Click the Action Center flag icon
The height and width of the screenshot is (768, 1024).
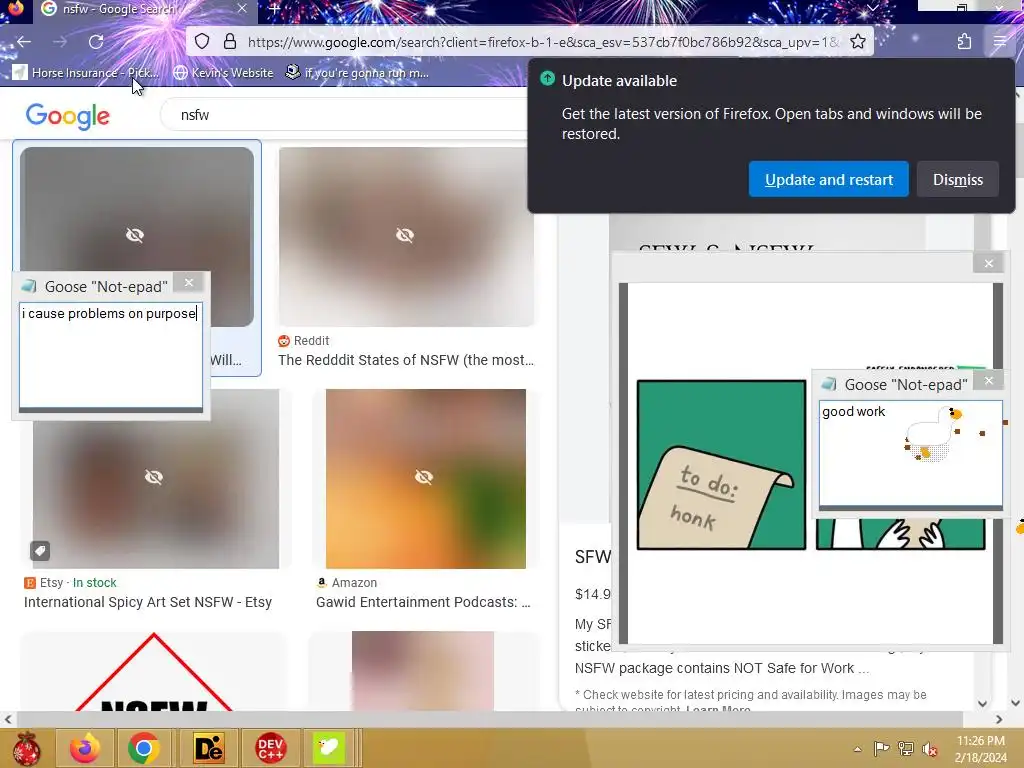click(x=882, y=748)
